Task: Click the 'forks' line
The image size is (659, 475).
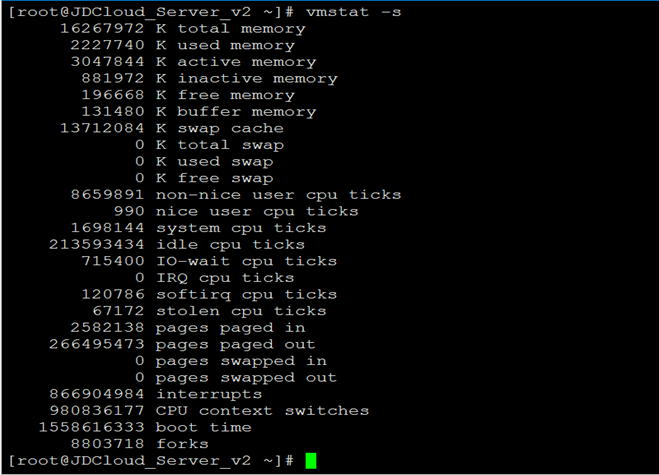Action: (182, 443)
